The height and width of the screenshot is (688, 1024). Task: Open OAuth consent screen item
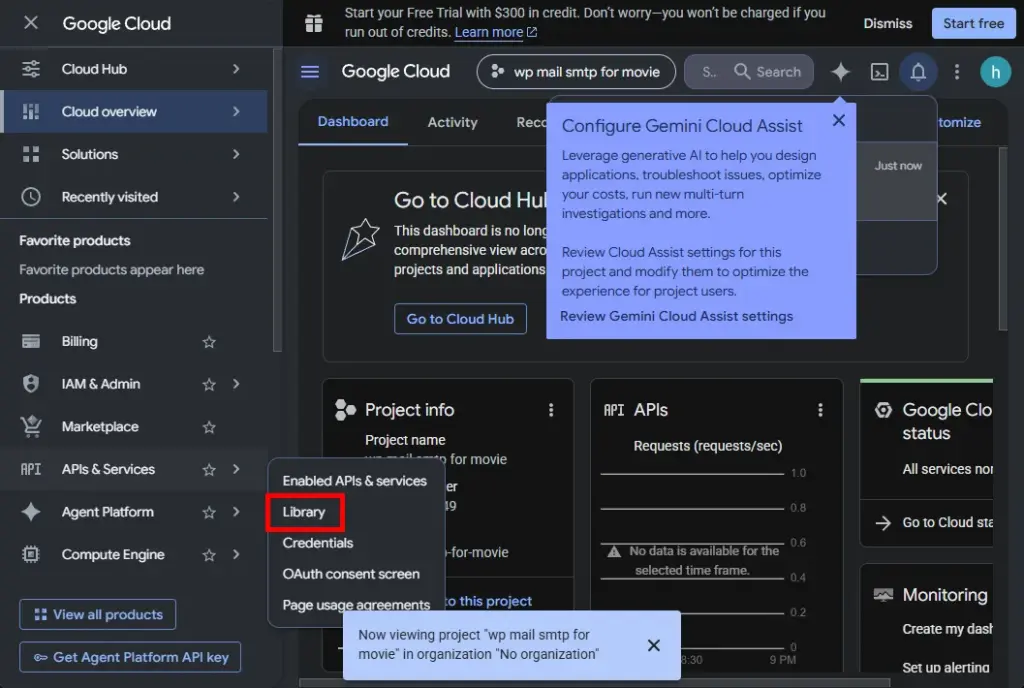[x=351, y=574]
